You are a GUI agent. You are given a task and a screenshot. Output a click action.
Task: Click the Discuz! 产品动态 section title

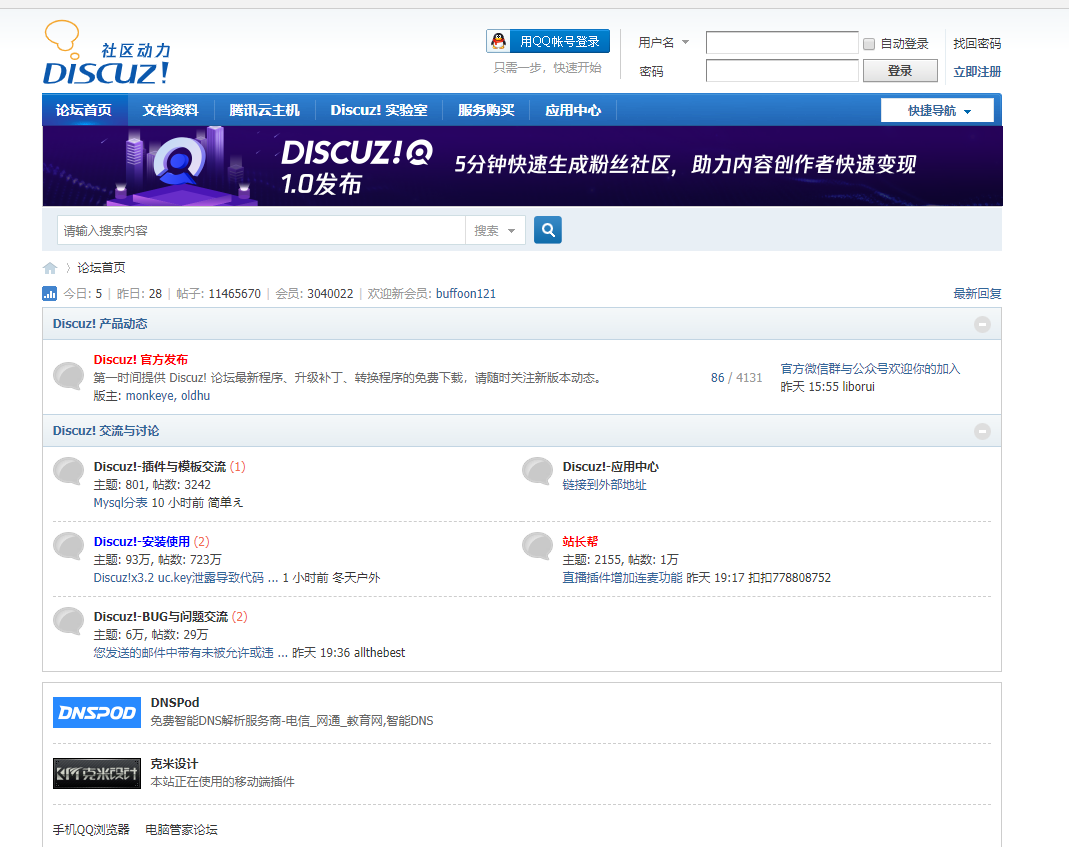100,324
